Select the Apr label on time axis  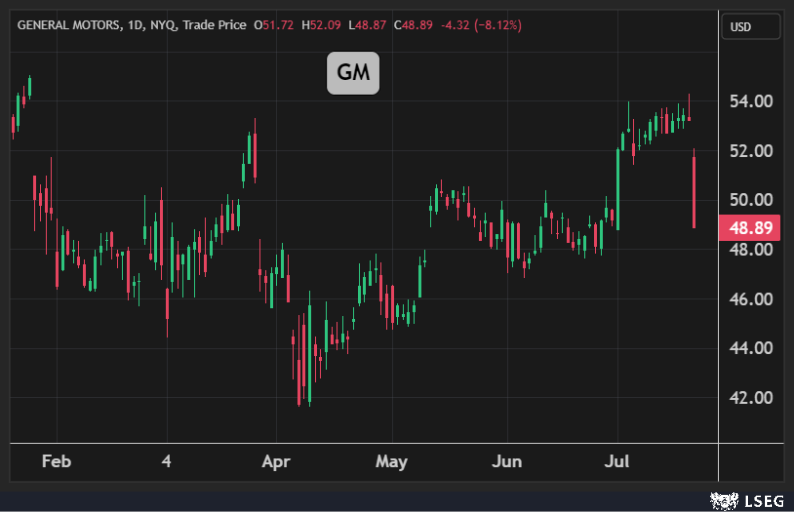tap(275, 462)
